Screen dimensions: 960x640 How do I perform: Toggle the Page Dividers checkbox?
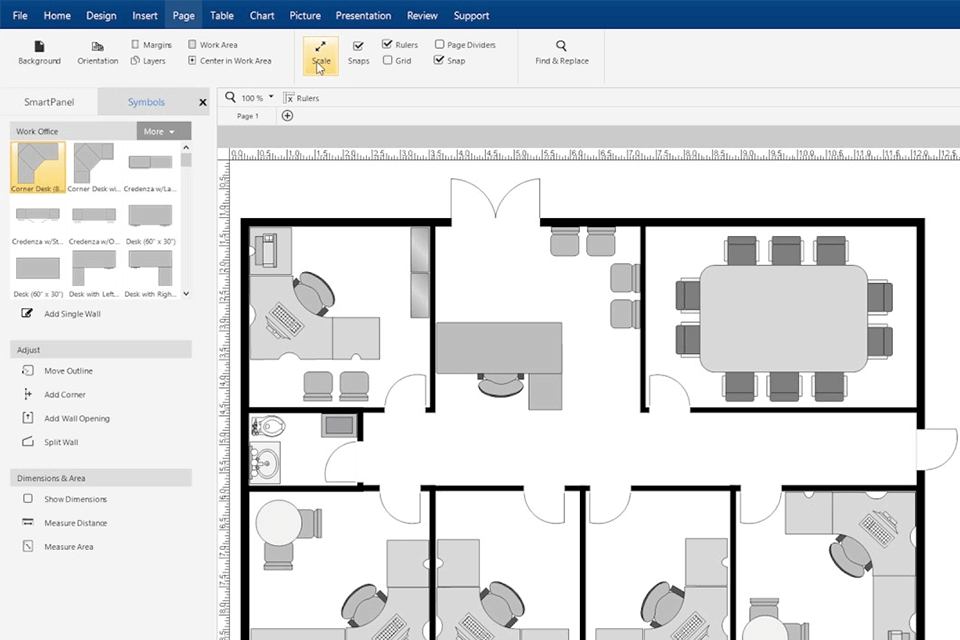click(x=440, y=44)
